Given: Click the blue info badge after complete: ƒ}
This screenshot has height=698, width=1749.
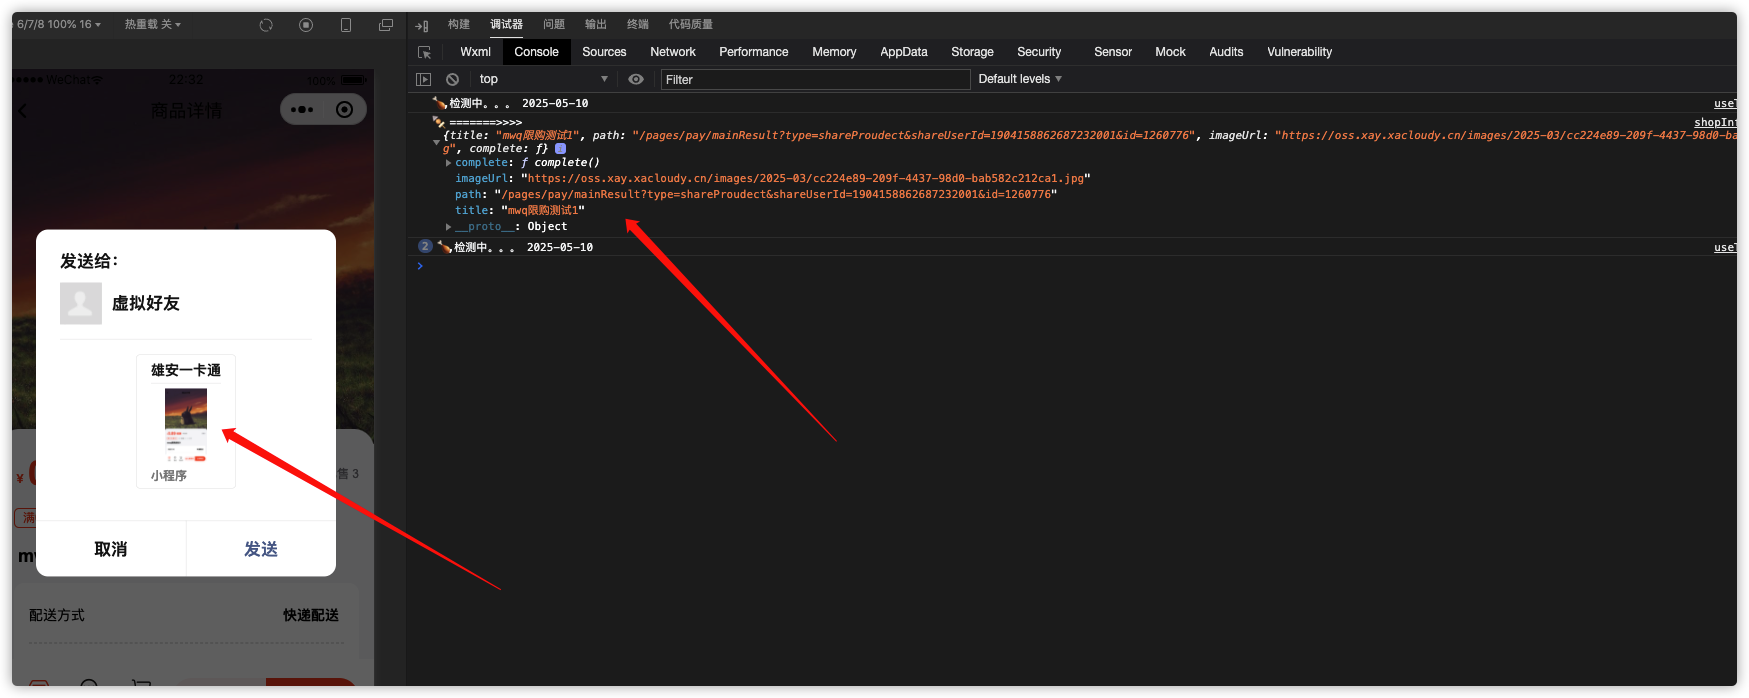Looking at the screenshot, I should (561, 148).
